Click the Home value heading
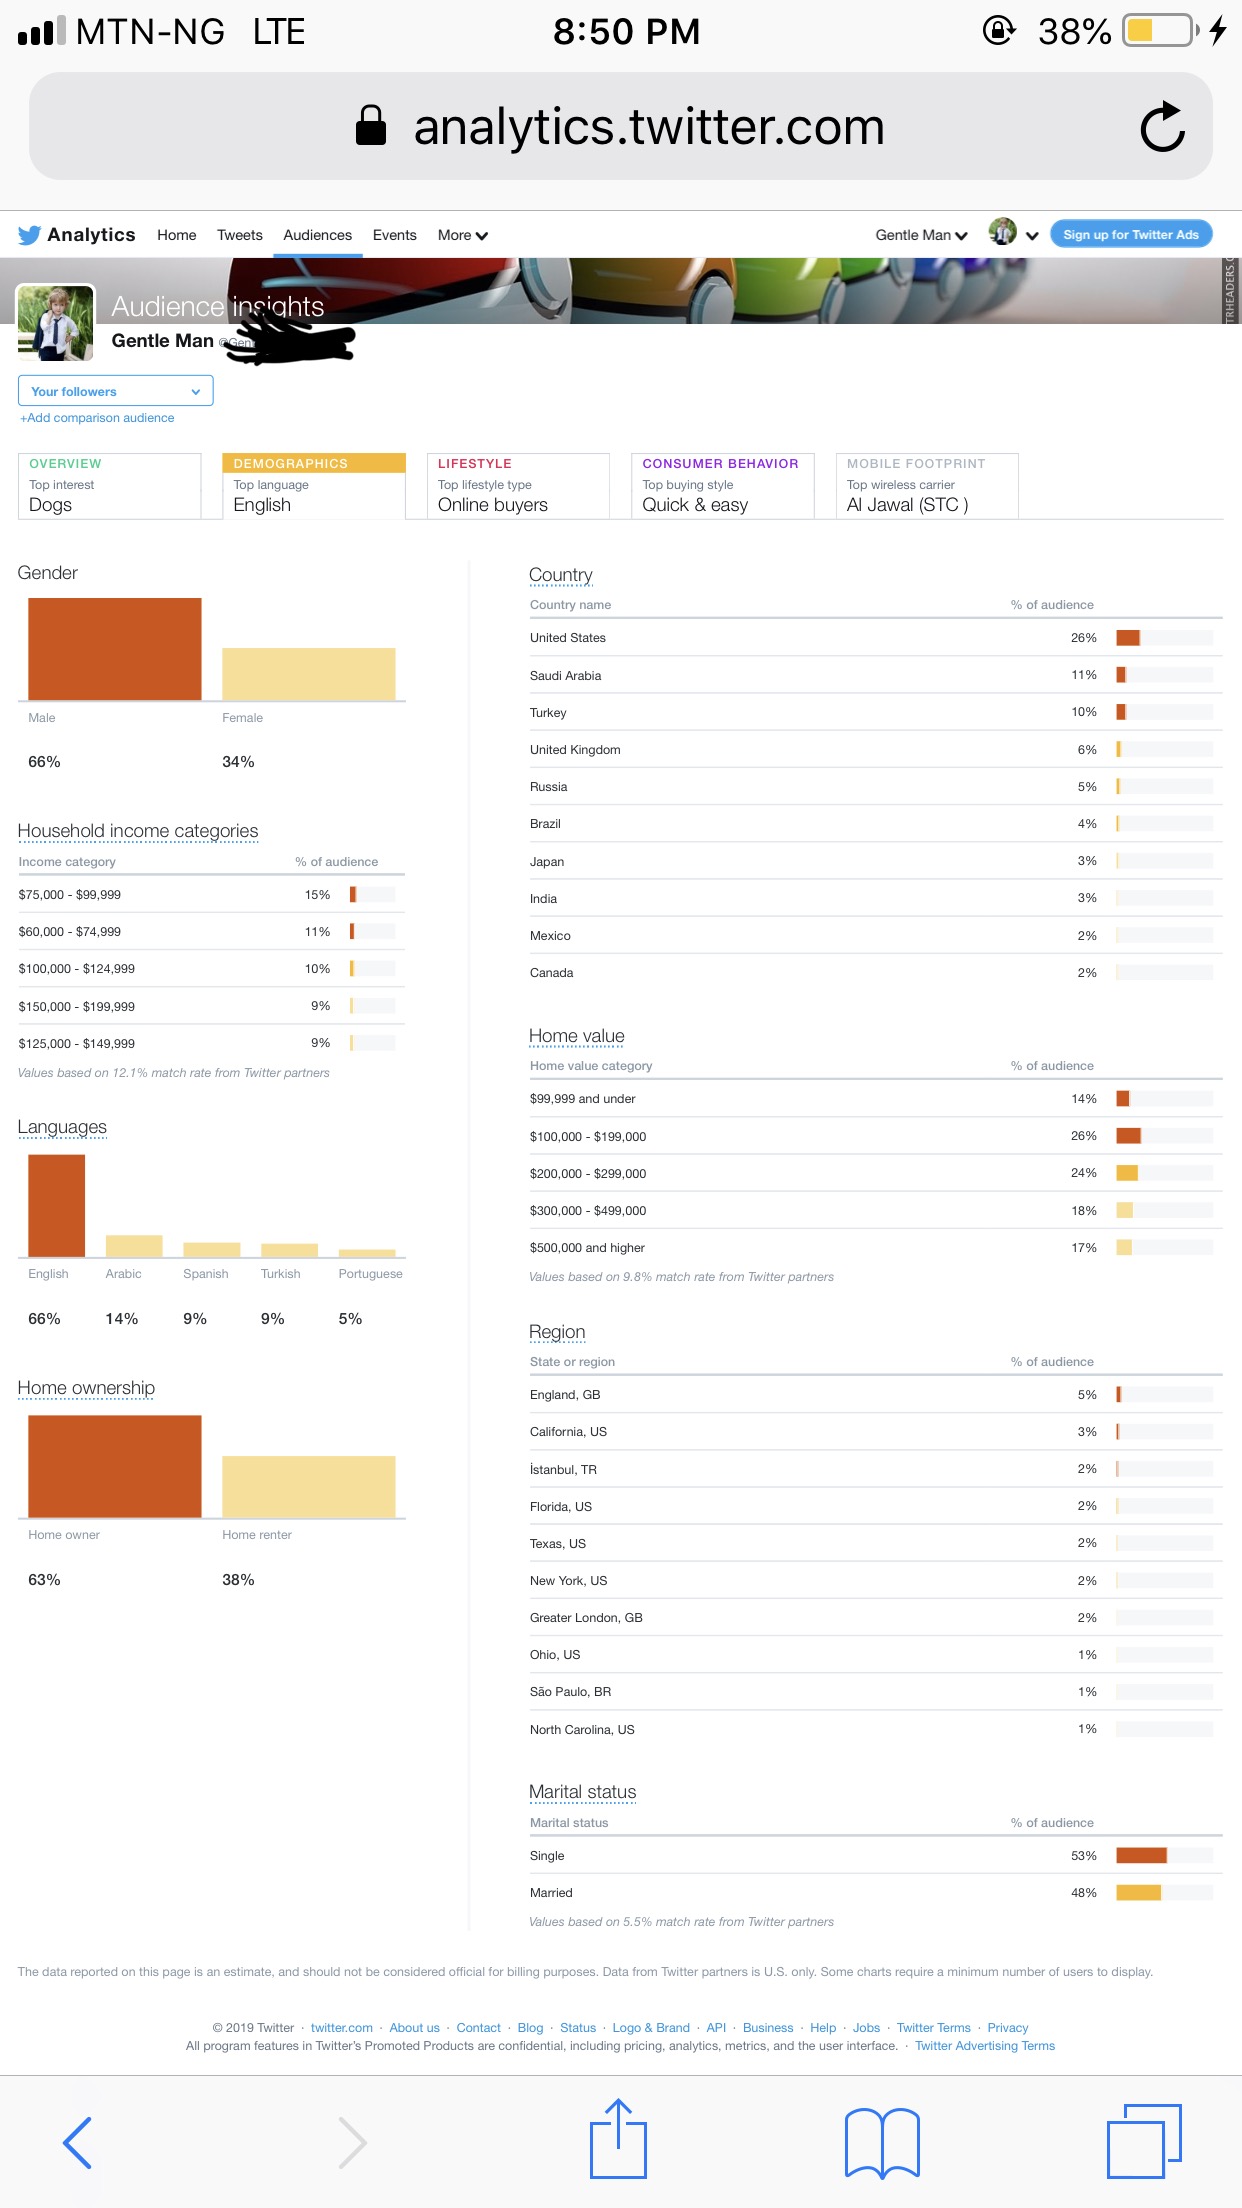This screenshot has width=1242, height=2208. (x=577, y=1036)
